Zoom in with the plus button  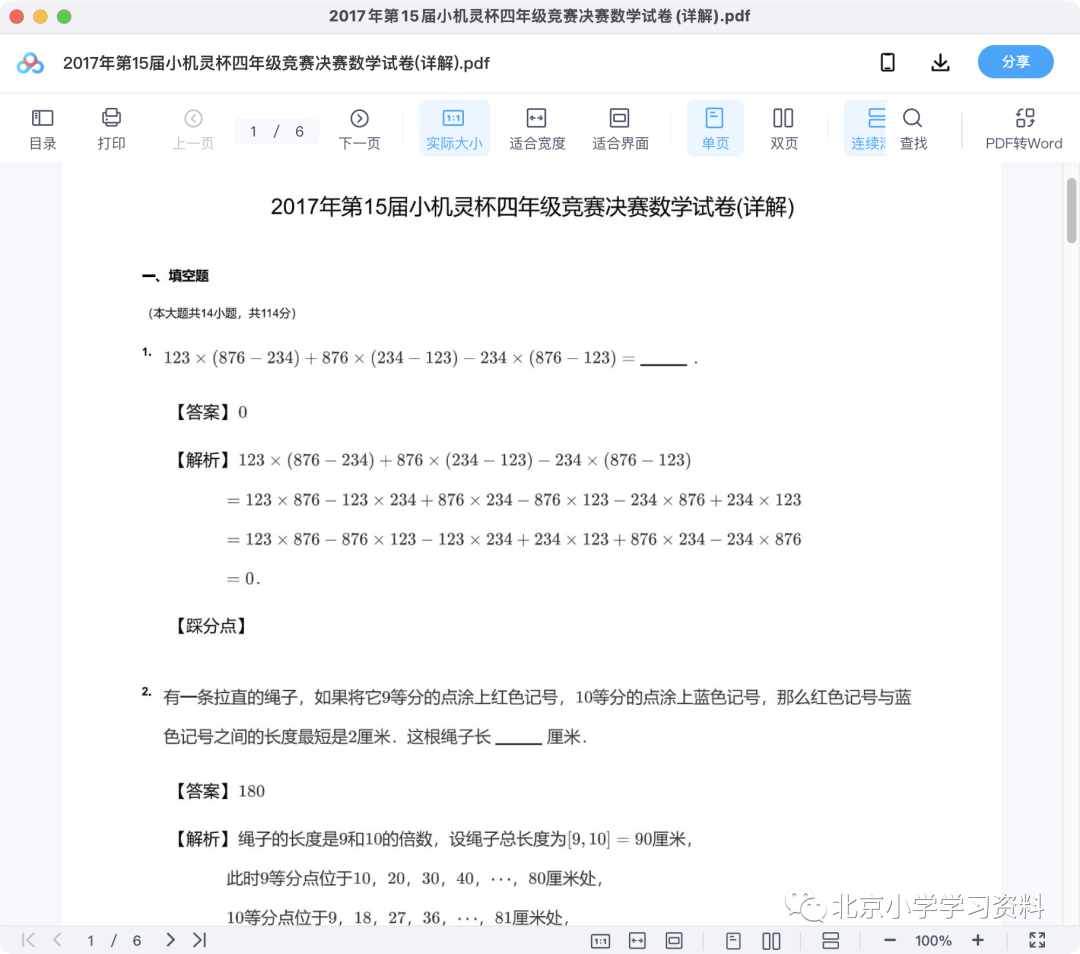tap(977, 941)
